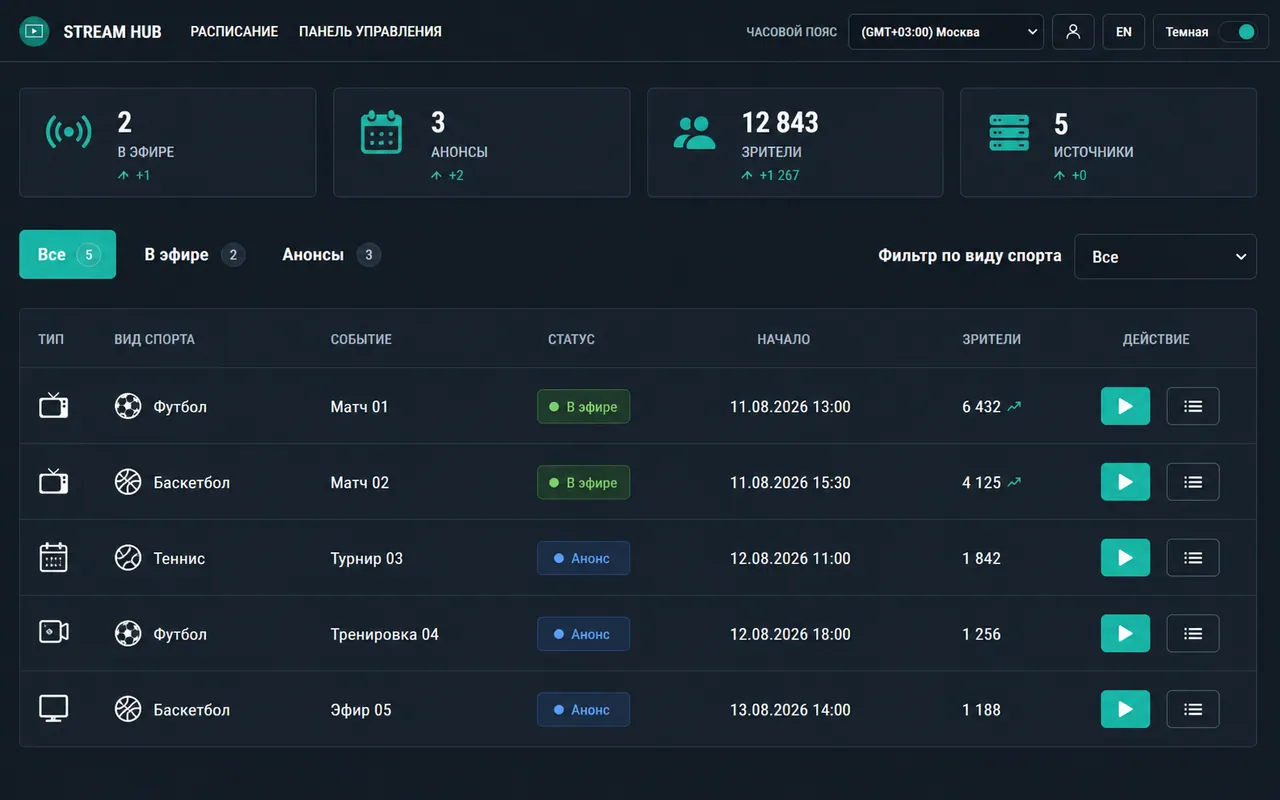Click the tennis ball icon
This screenshot has height=800, width=1280.
[128, 557]
